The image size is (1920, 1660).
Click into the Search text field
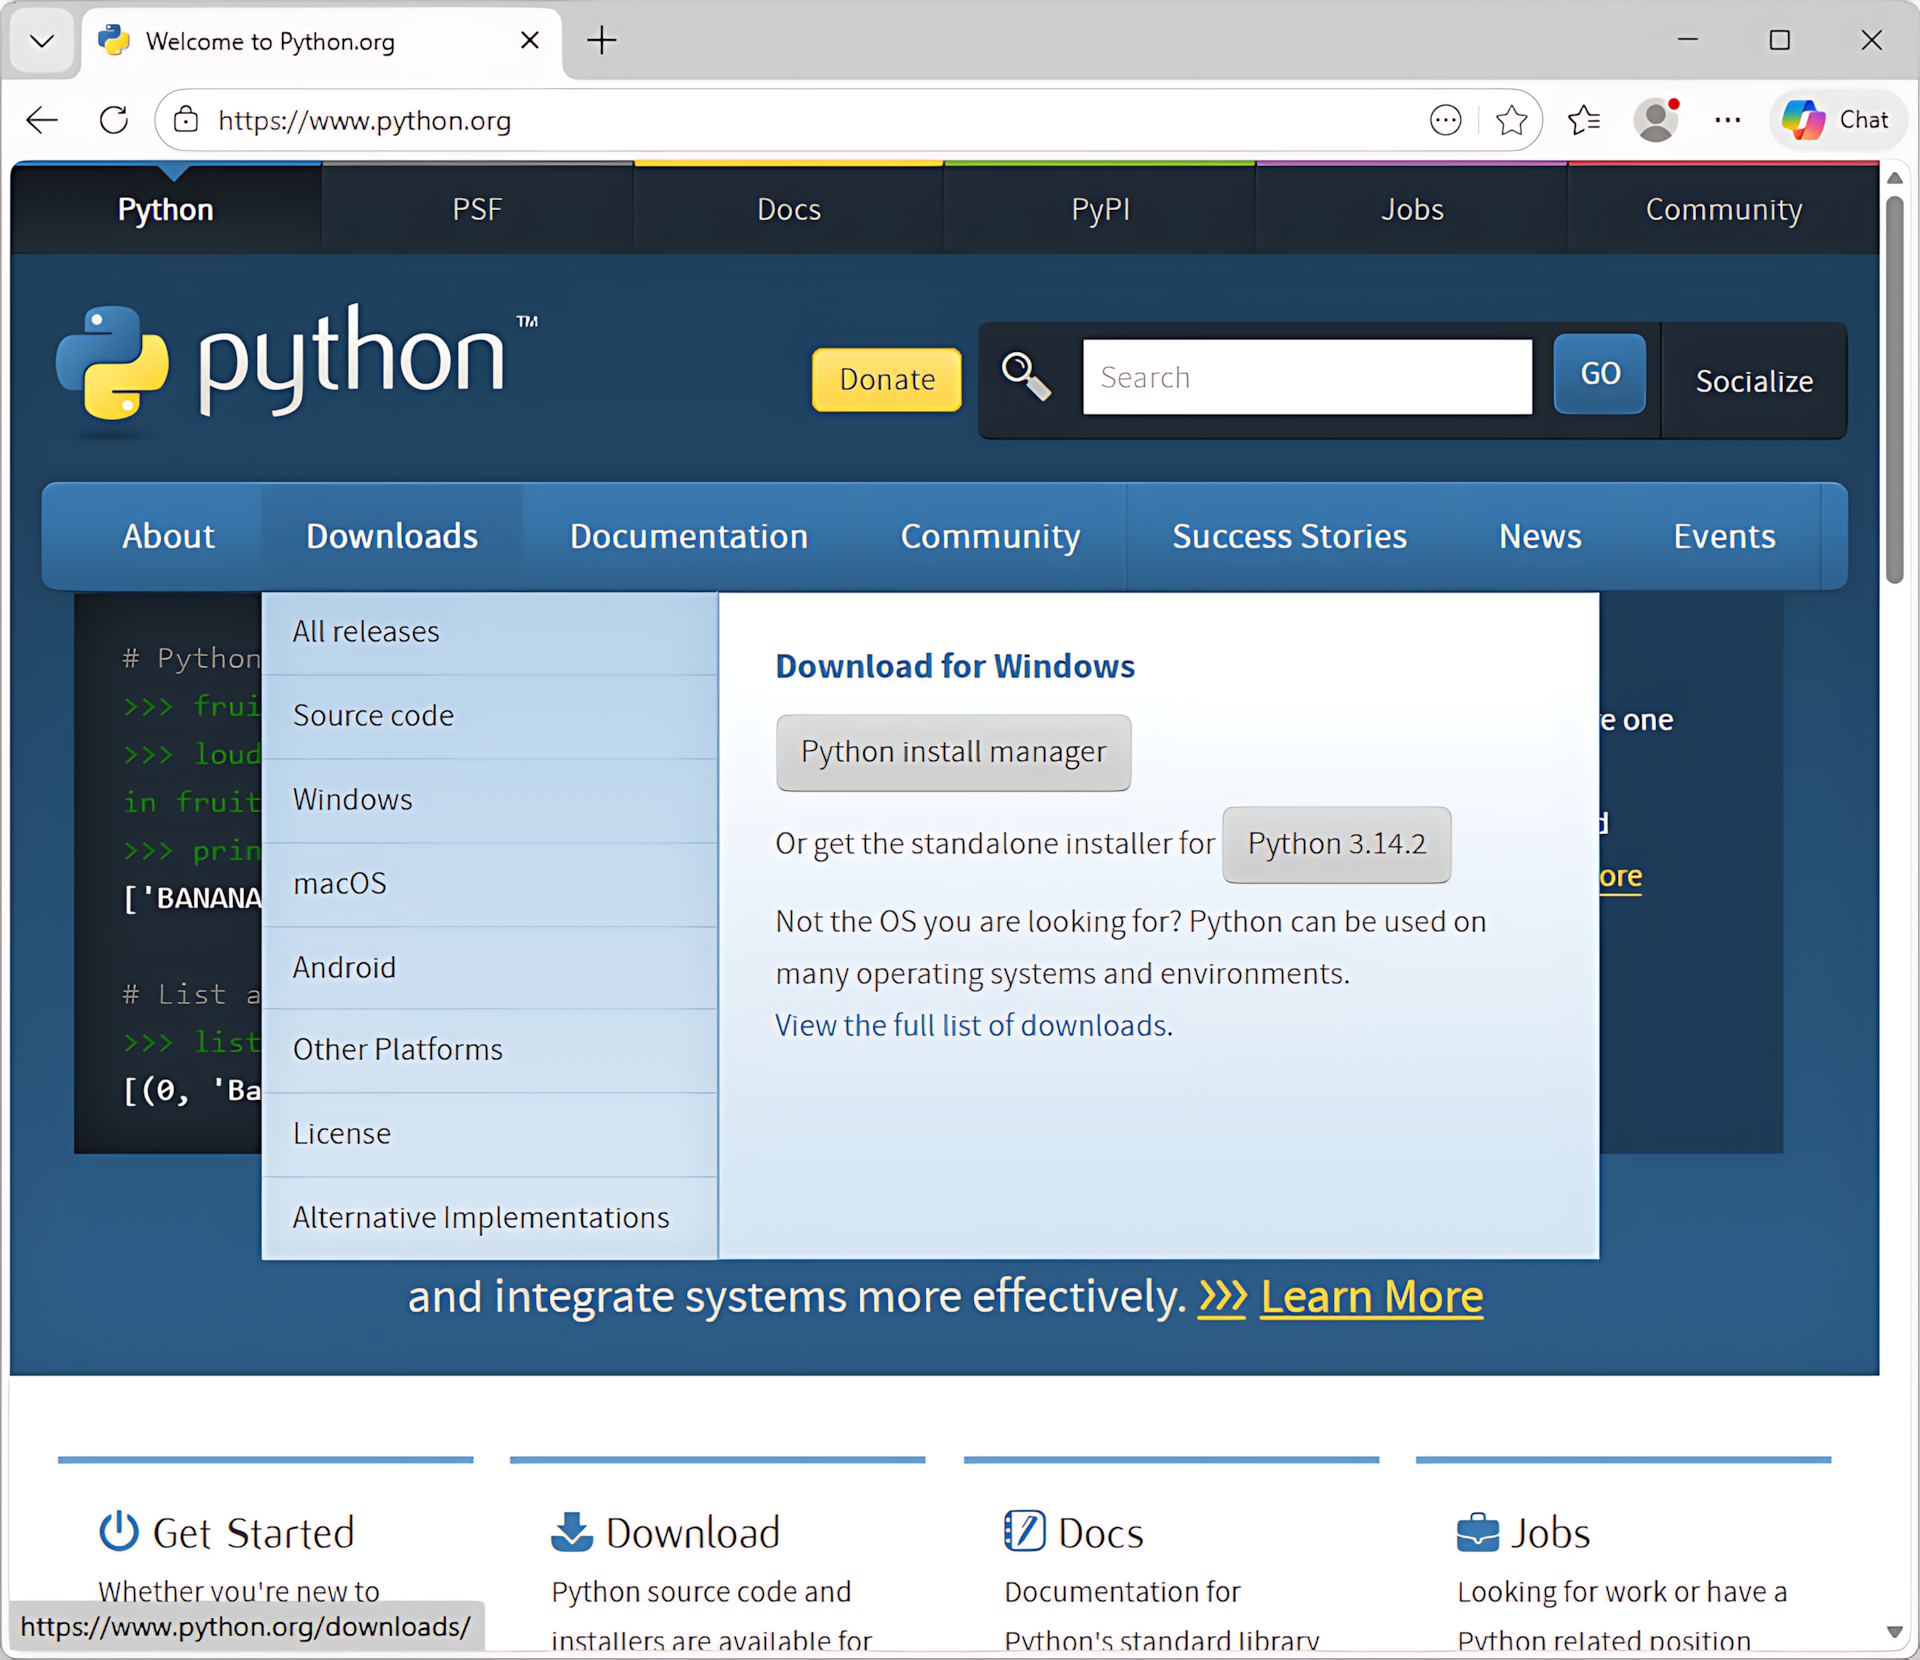[x=1306, y=377]
